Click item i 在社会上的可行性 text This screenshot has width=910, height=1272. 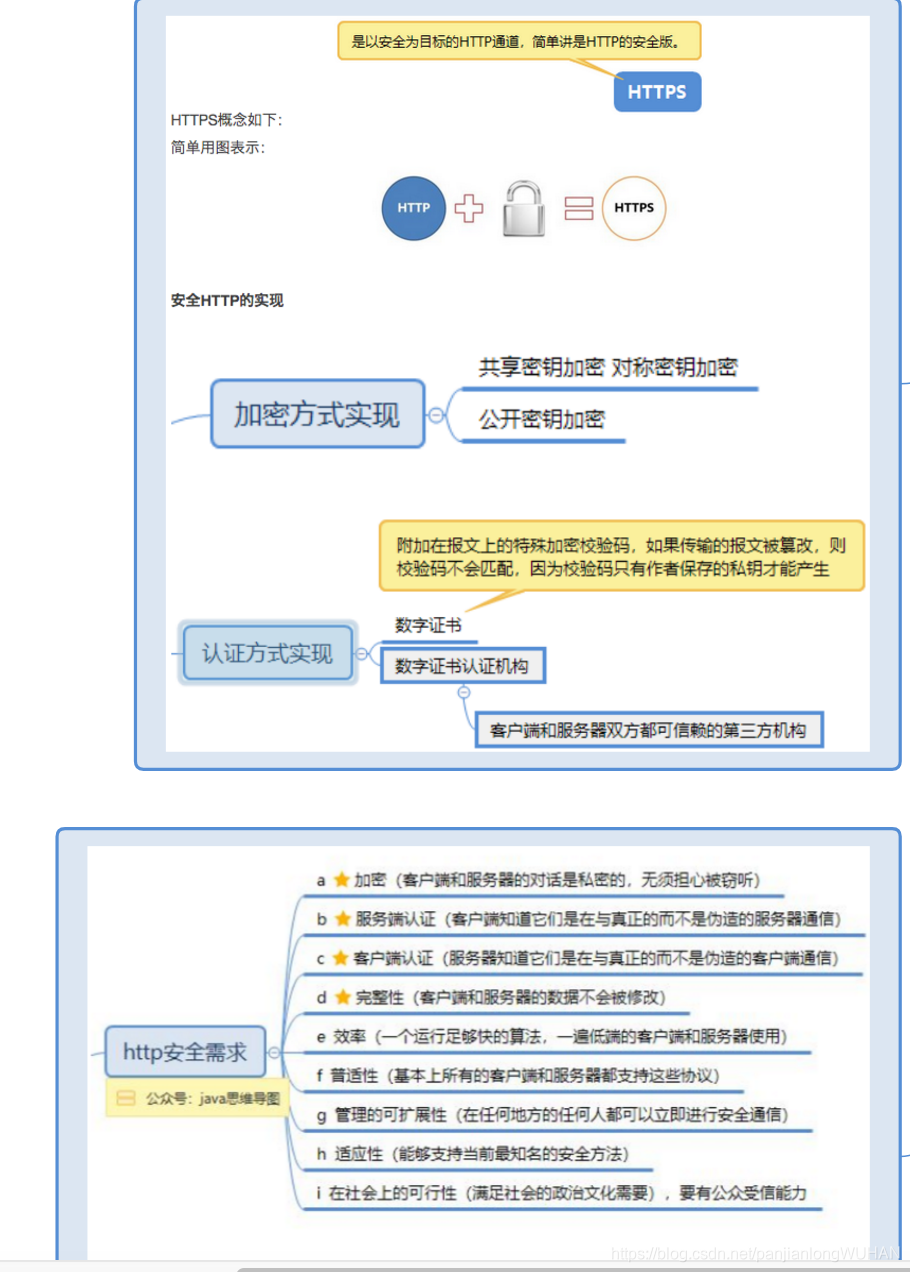pyautogui.click(x=561, y=1193)
